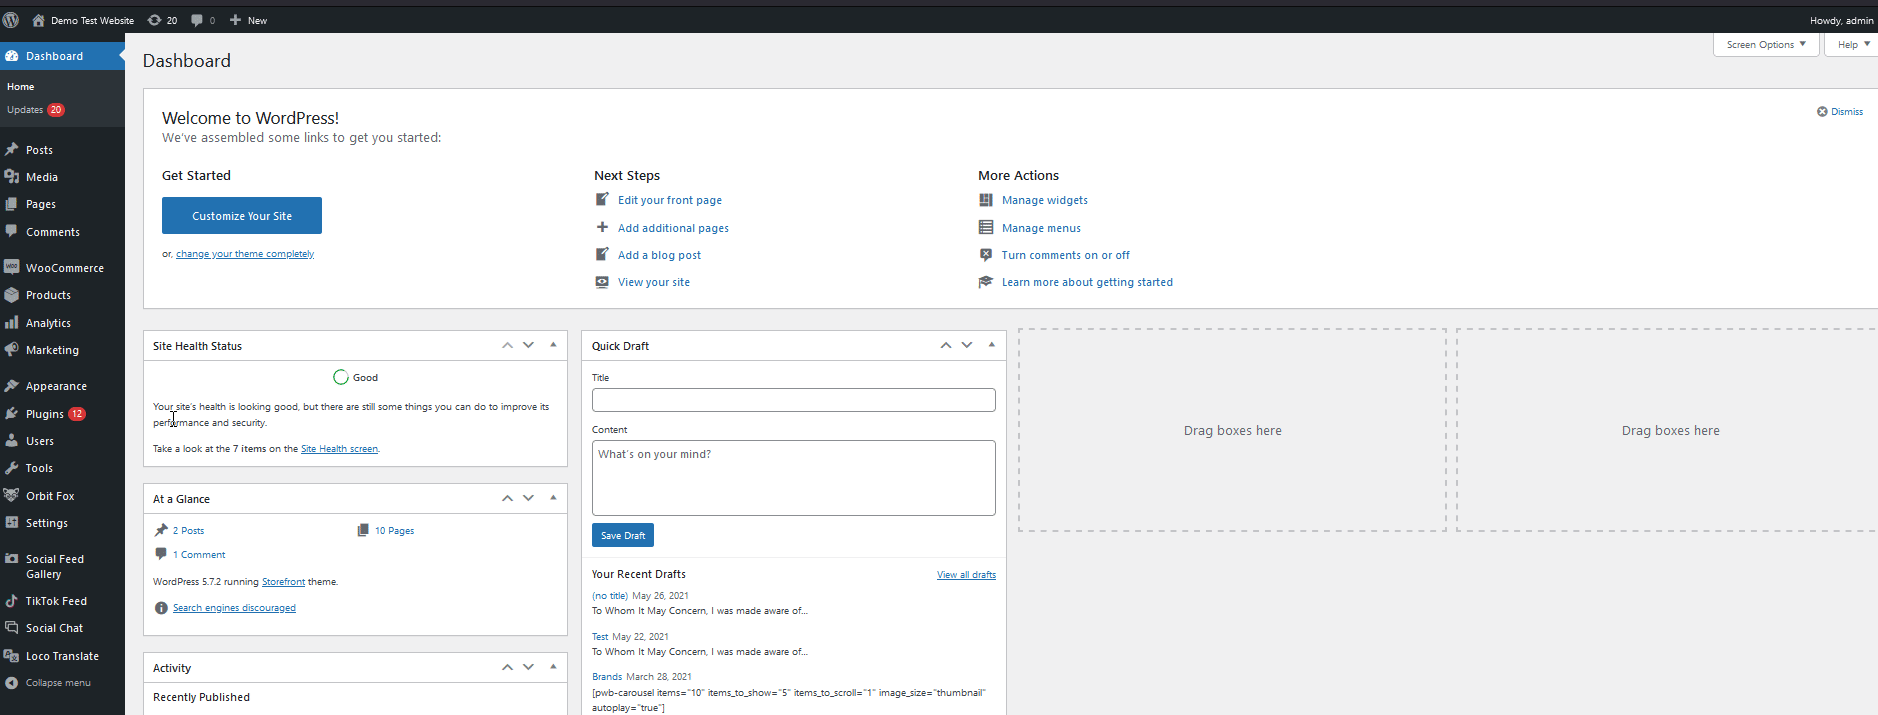Open the Comments icon menu

tap(12, 231)
